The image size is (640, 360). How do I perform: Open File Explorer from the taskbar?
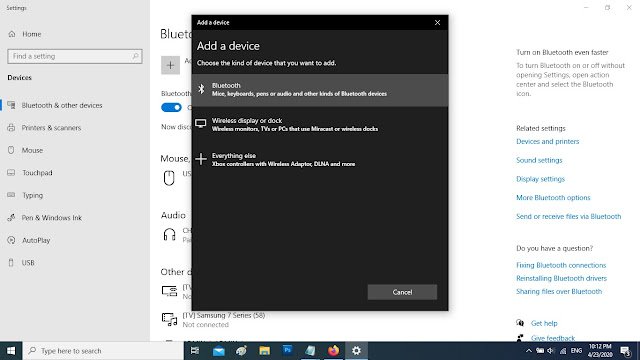tap(264, 351)
